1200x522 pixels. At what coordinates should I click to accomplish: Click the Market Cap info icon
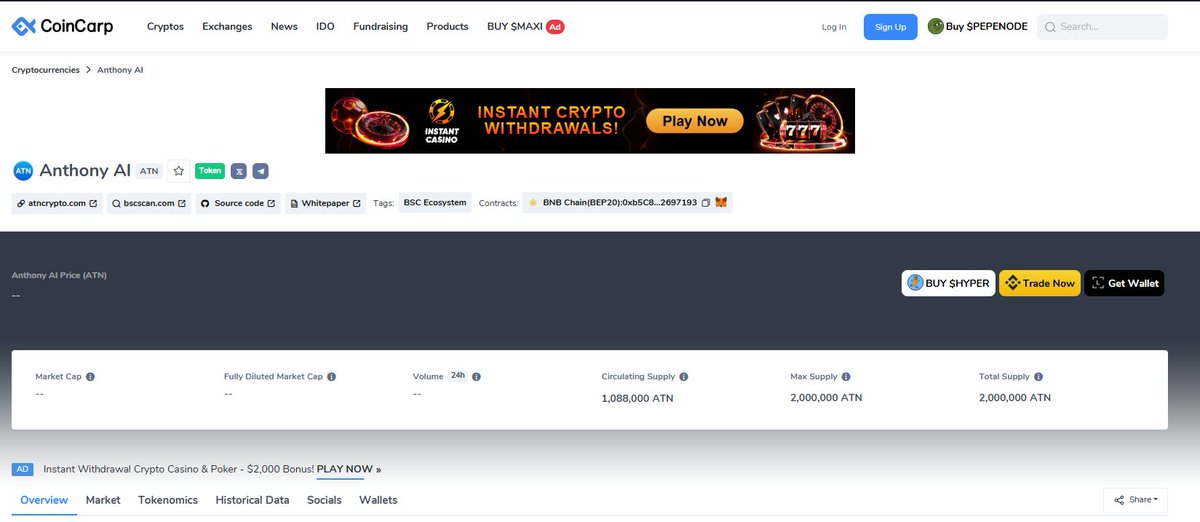click(90, 377)
